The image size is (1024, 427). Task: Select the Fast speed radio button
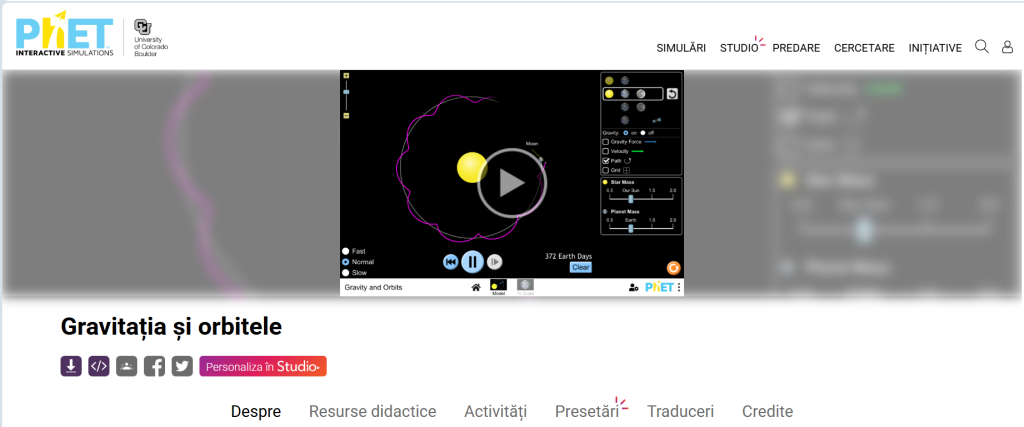346,251
